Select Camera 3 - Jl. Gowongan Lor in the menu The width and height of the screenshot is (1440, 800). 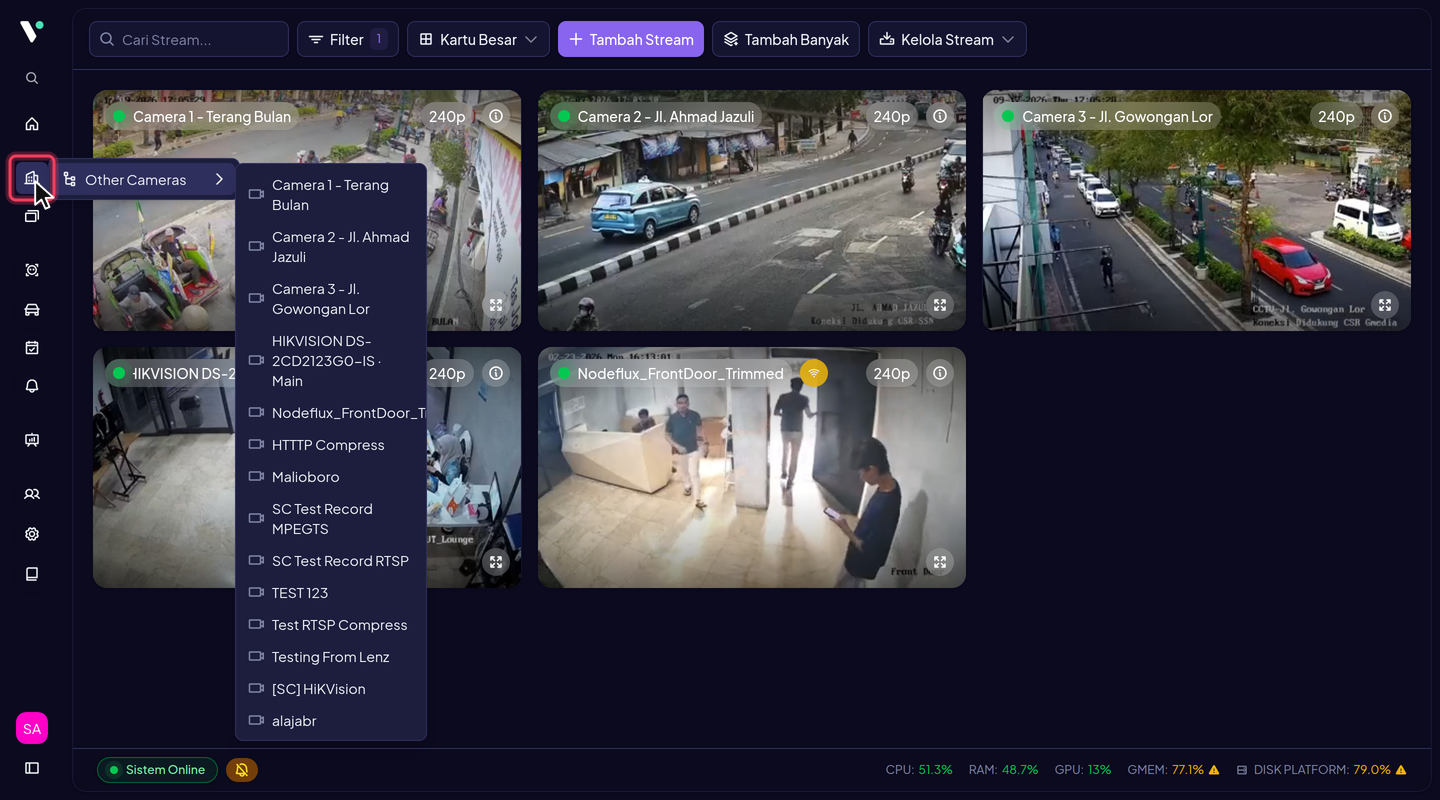[x=331, y=299]
